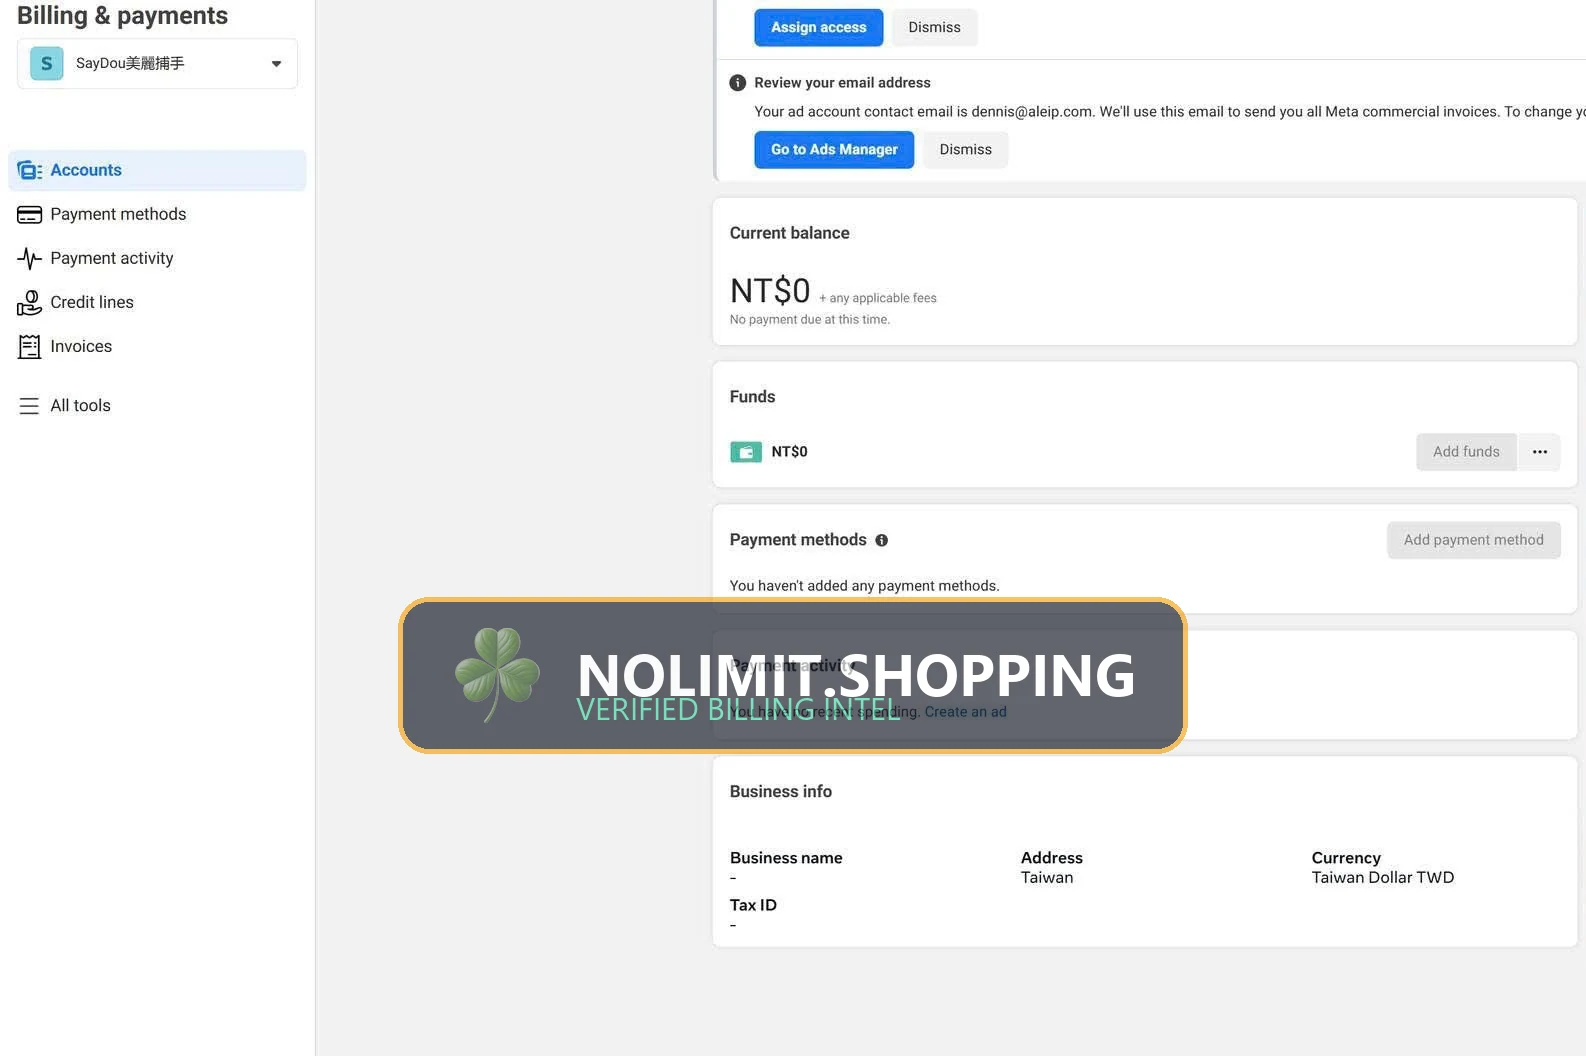Screen dimensions: 1586x1056
Task: Click the Currency label in Business info
Action: coord(1346,858)
